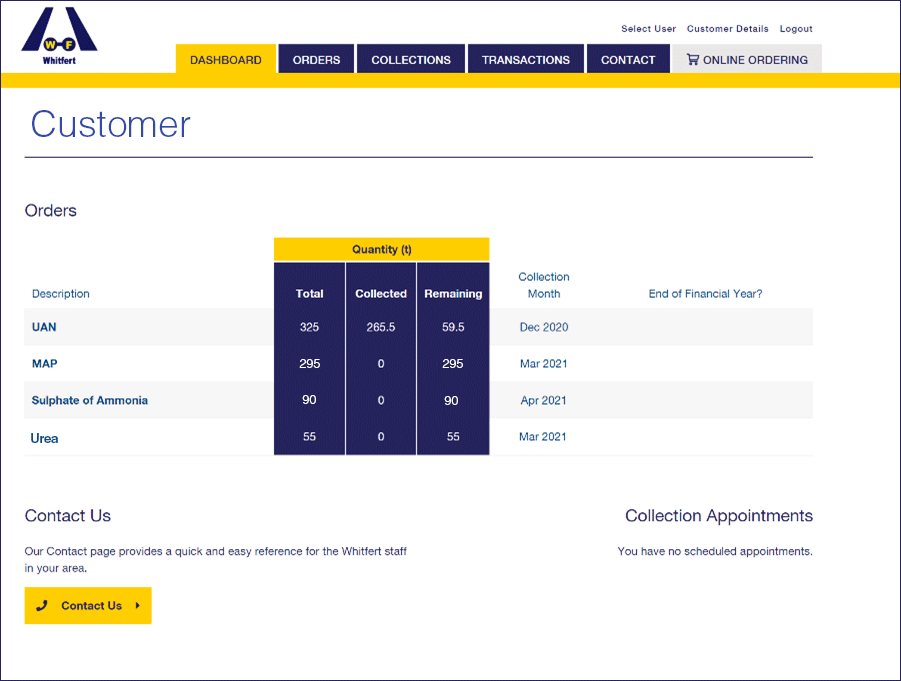Click the Whitfert logo
The image size is (901, 681).
(59, 36)
